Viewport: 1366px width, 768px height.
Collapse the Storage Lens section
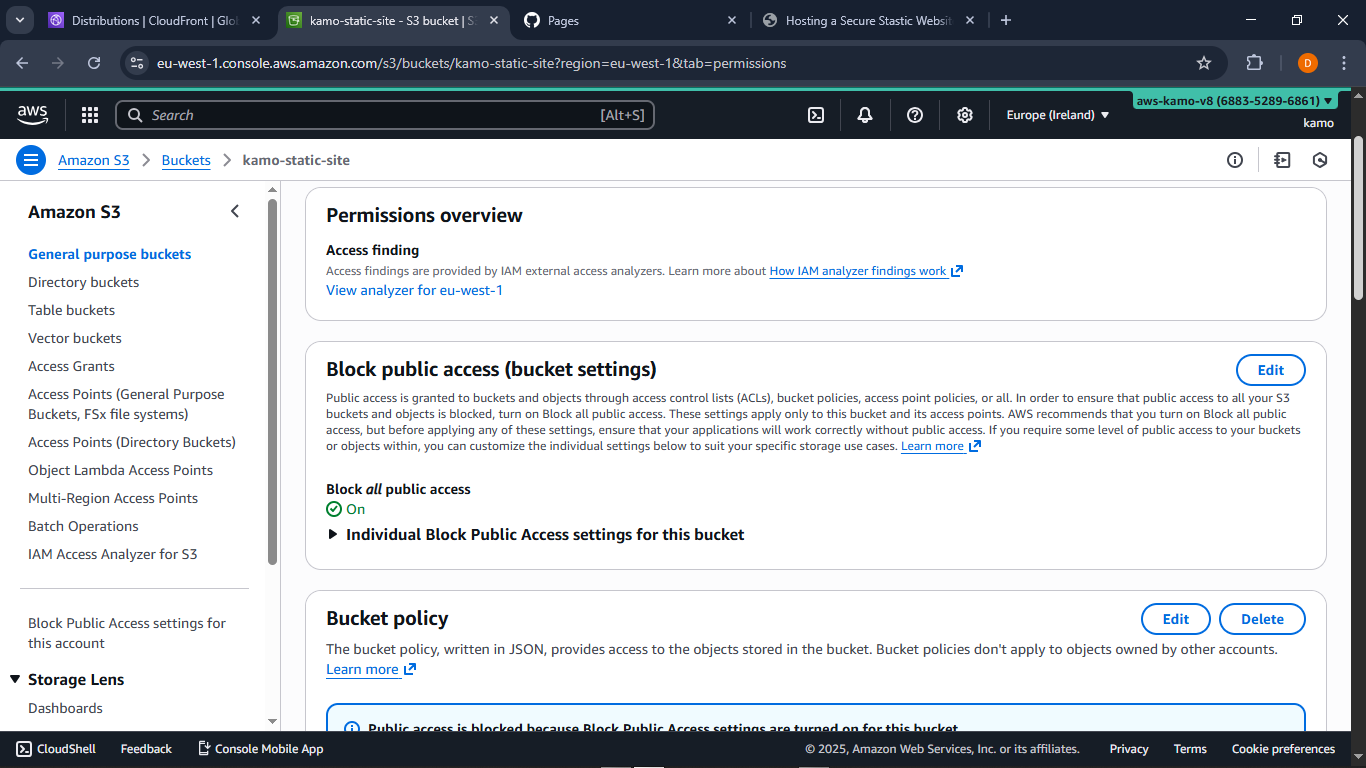pos(15,679)
